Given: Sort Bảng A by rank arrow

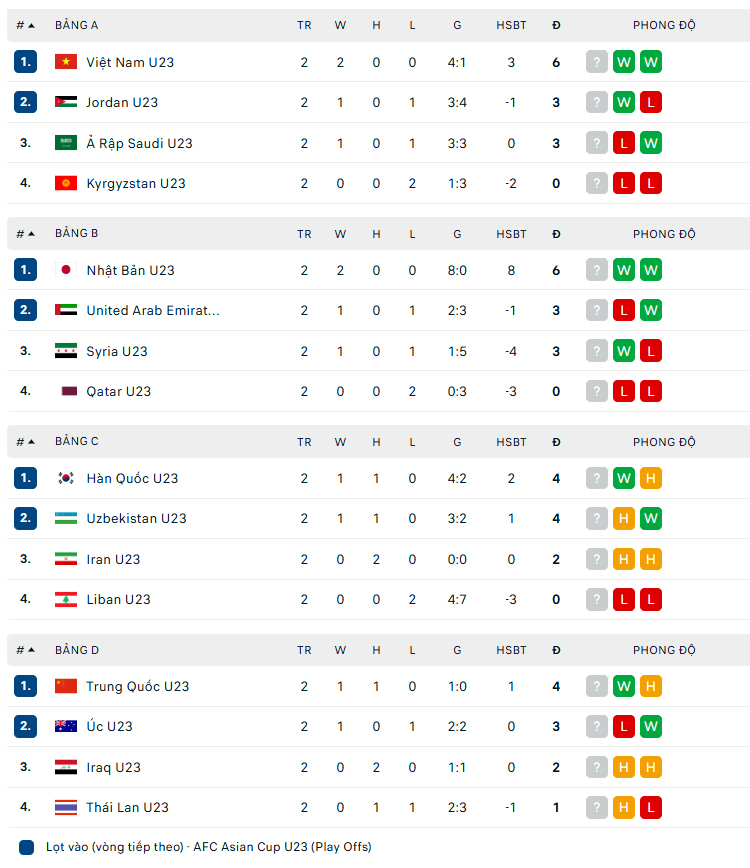Looking at the screenshot, I should coord(31,25).
